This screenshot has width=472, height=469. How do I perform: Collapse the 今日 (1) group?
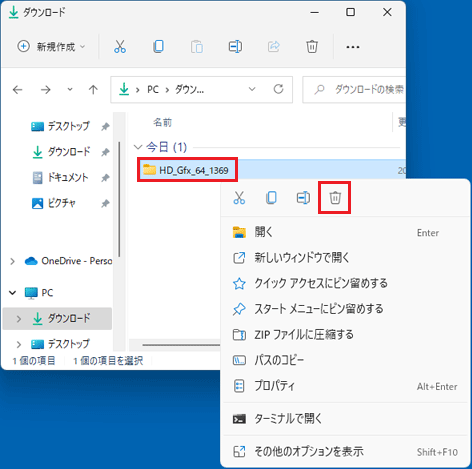[x=138, y=147]
